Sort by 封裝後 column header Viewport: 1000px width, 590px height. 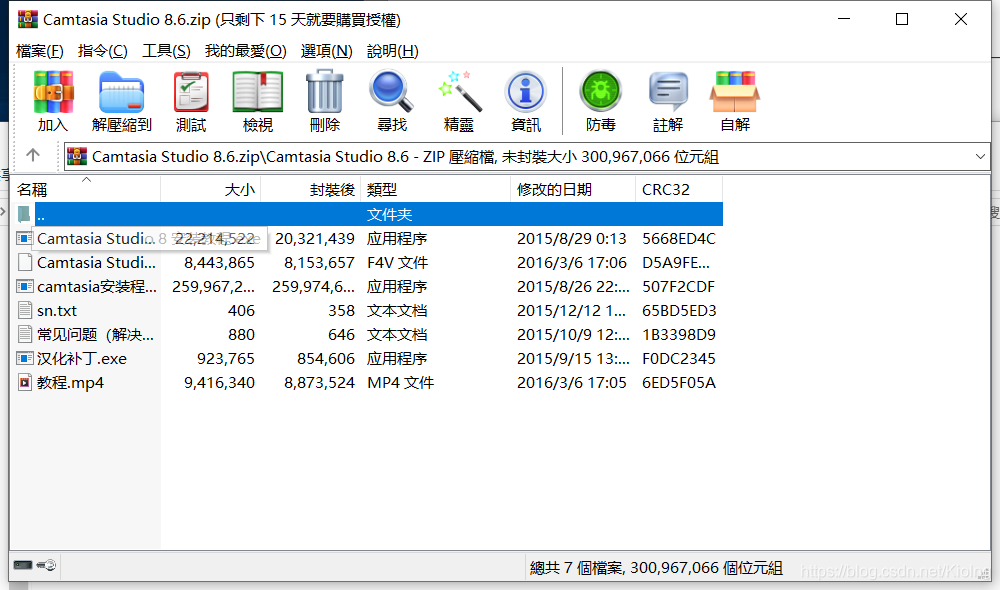311,189
